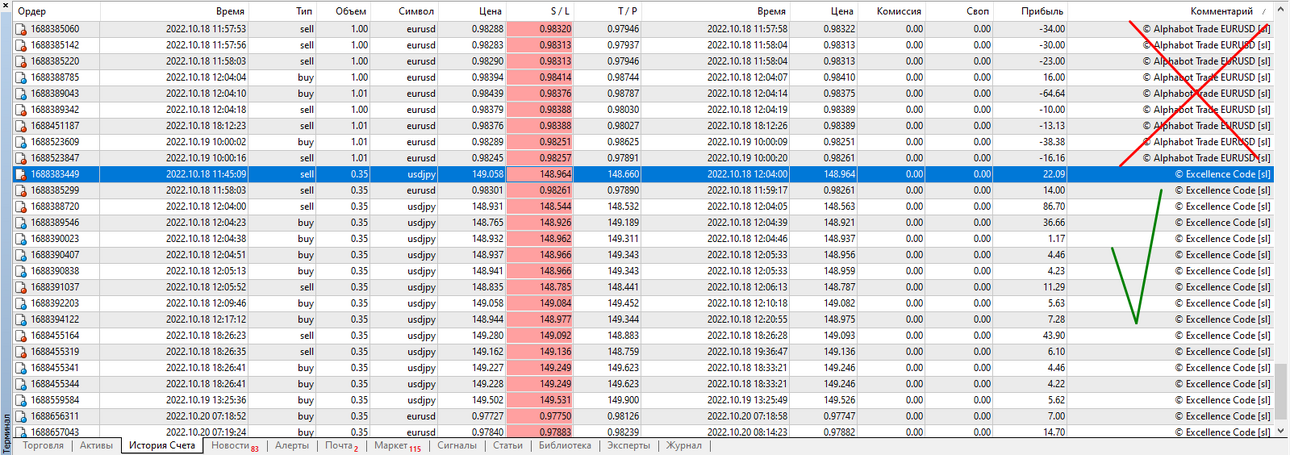Open the Статьи tab

pyautogui.click(x=508, y=446)
